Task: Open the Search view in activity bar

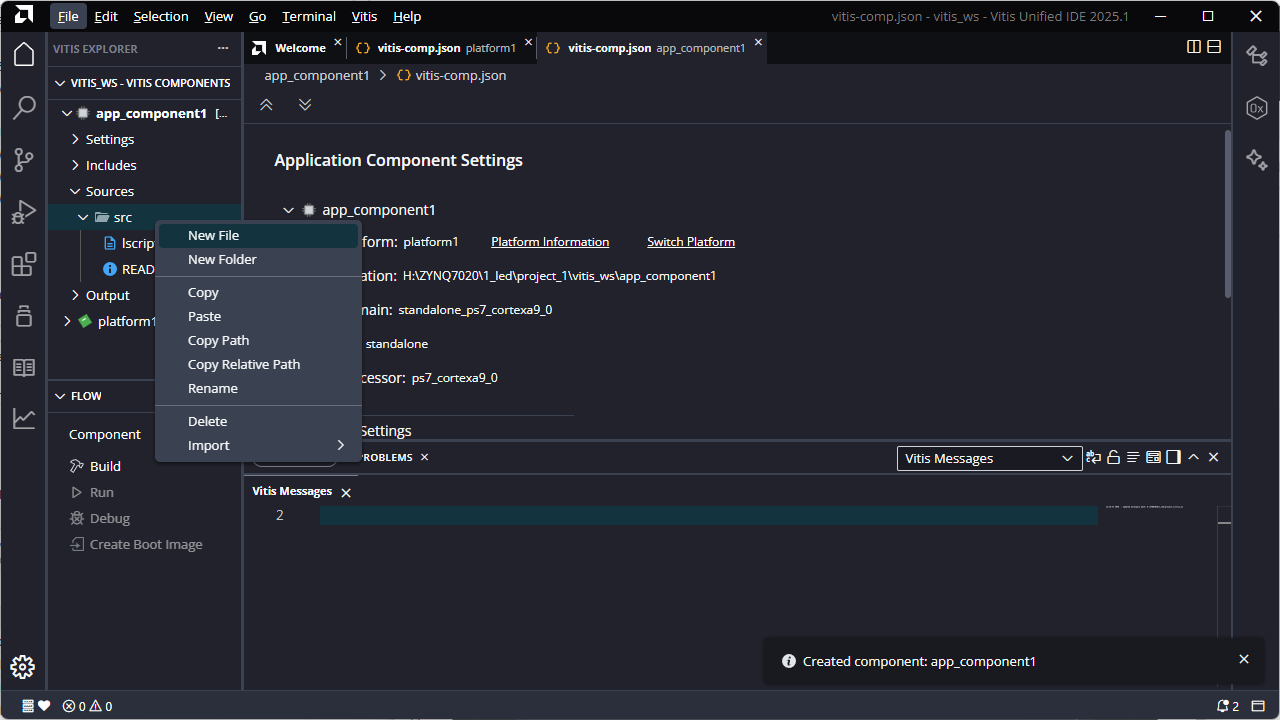Action: click(x=24, y=108)
